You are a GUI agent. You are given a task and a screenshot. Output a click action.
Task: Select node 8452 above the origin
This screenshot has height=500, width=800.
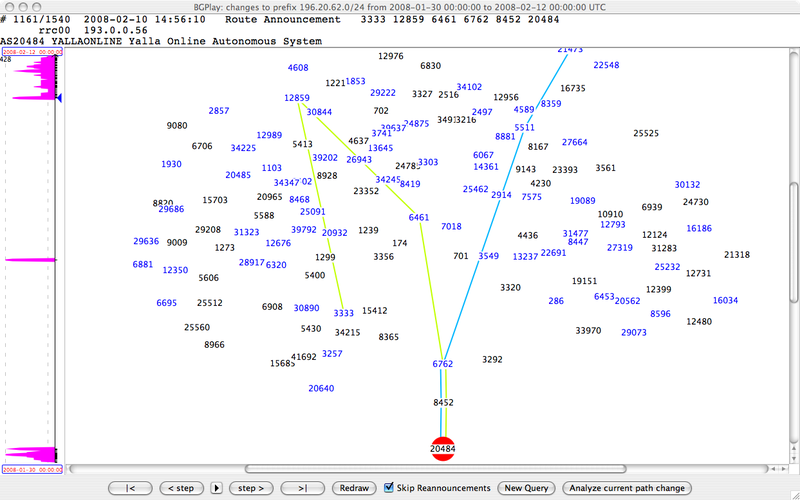pyautogui.click(x=443, y=402)
